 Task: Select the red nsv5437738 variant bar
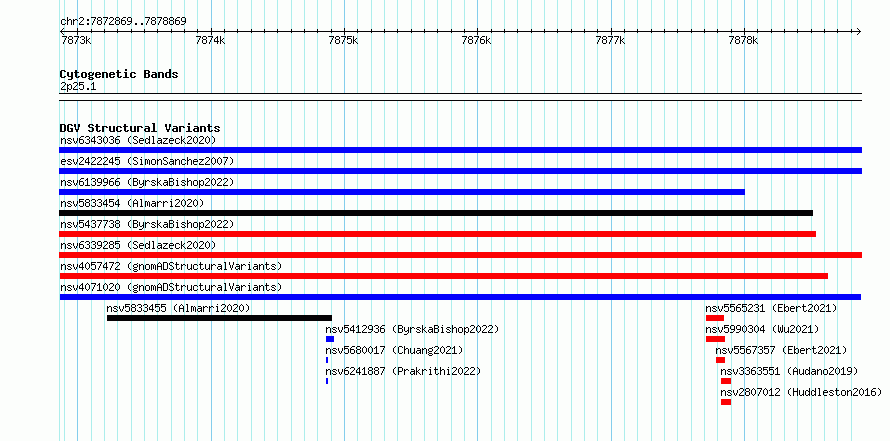(x=438, y=234)
